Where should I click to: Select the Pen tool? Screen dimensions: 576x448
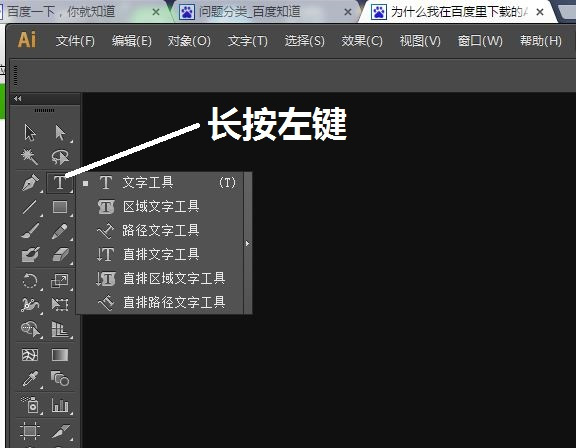(x=30, y=183)
